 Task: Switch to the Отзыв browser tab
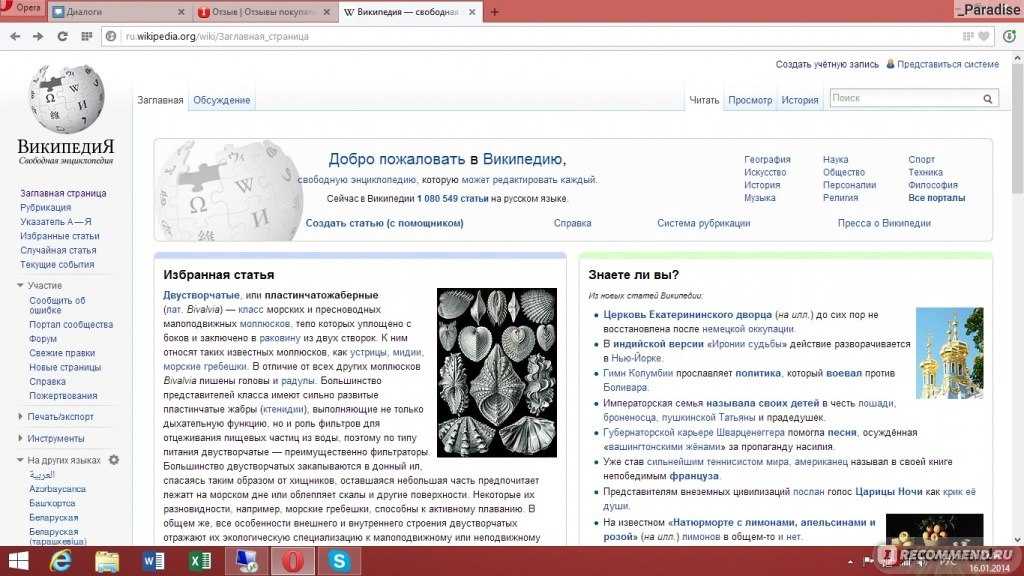(x=265, y=12)
